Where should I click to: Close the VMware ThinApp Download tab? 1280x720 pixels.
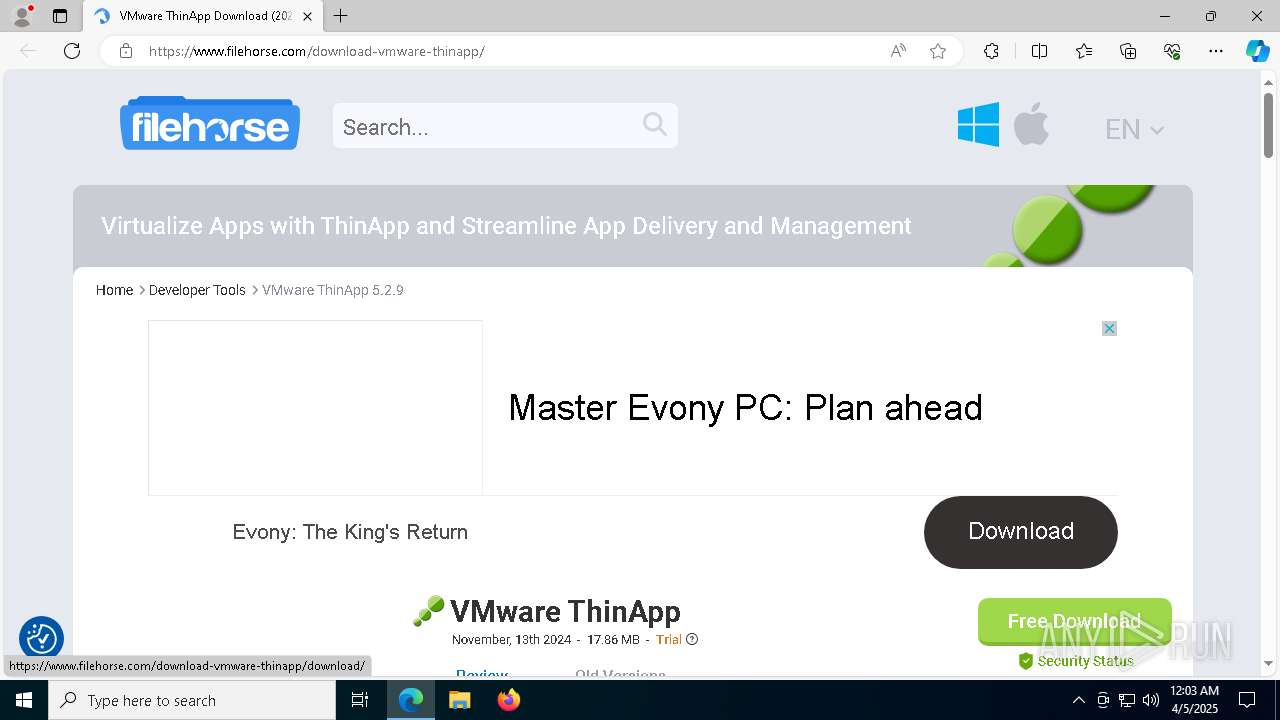(307, 16)
